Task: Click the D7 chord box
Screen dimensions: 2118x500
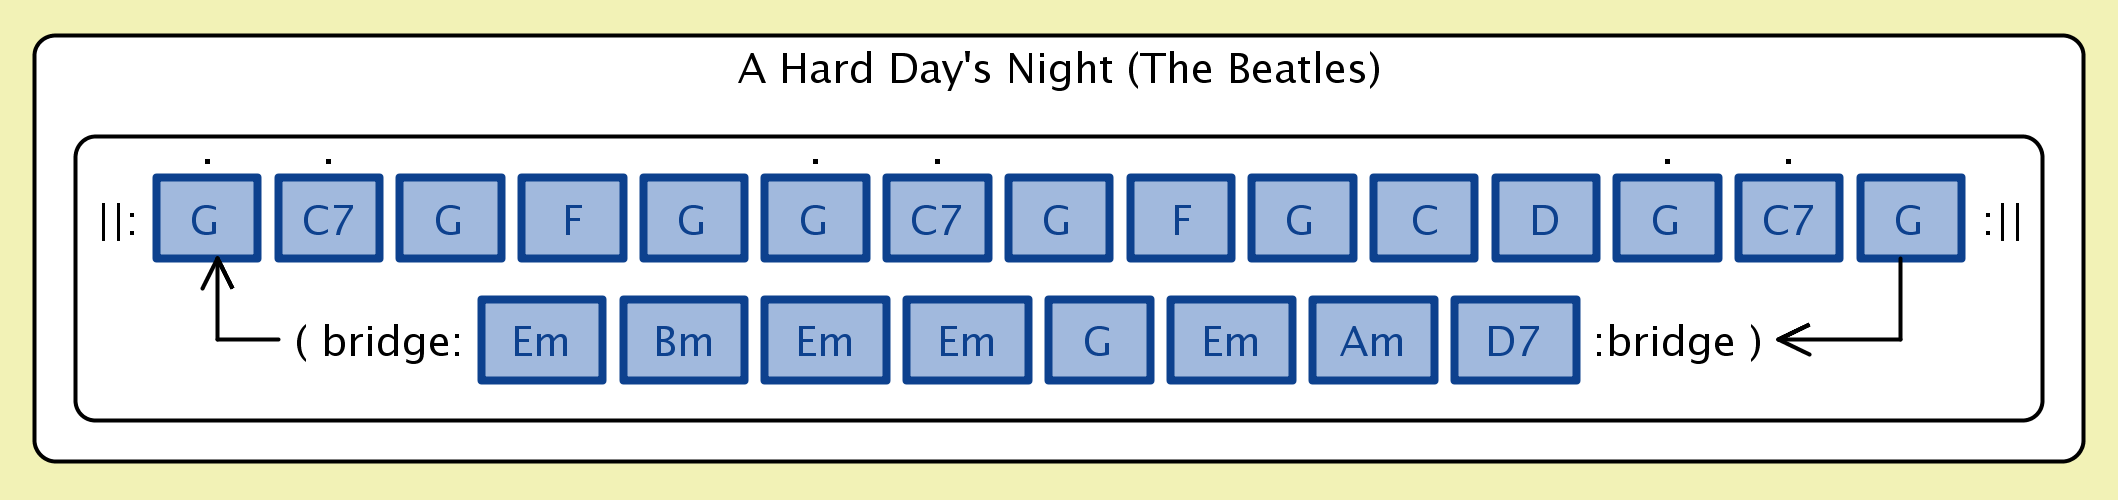Action: pyautogui.click(x=1515, y=341)
